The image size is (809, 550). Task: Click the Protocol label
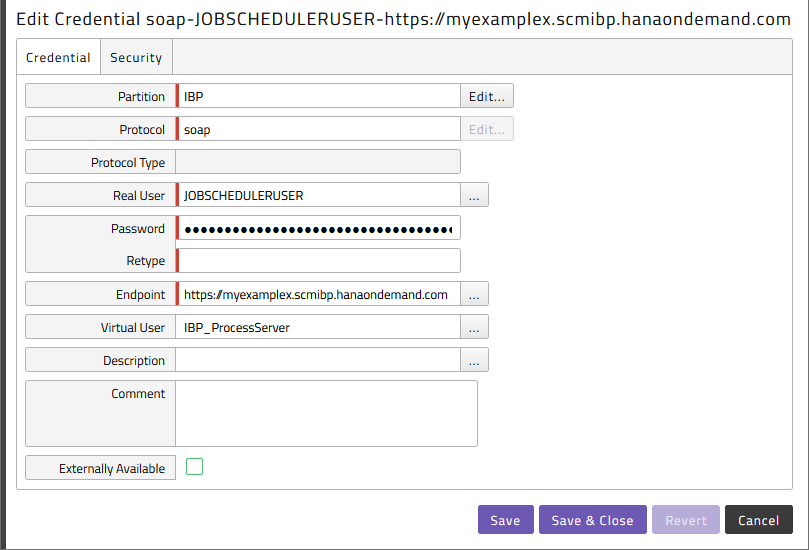pyautogui.click(x=142, y=130)
